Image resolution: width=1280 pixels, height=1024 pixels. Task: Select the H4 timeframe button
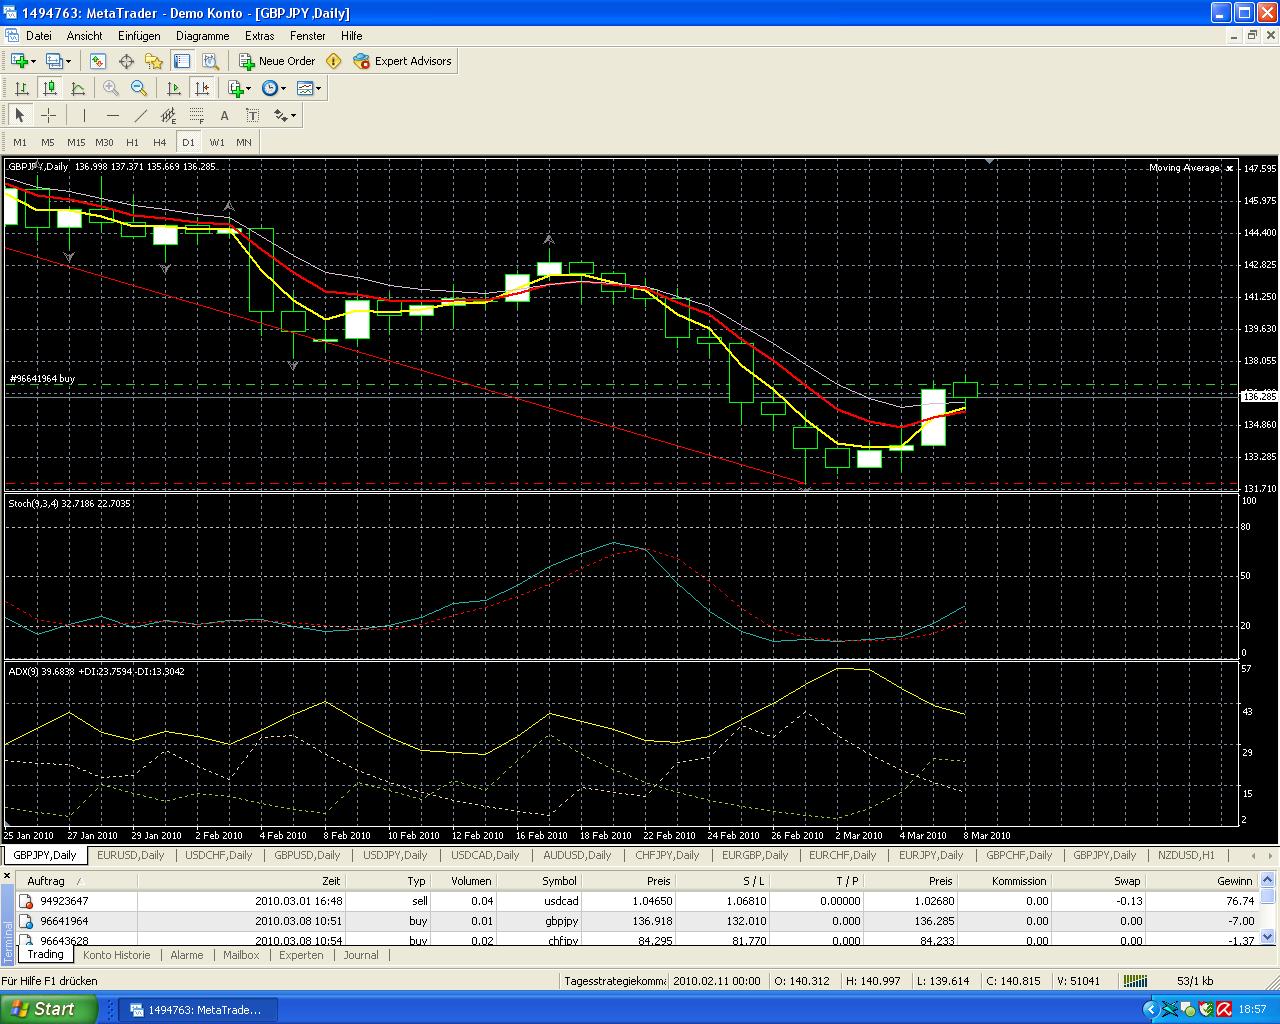point(160,142)
